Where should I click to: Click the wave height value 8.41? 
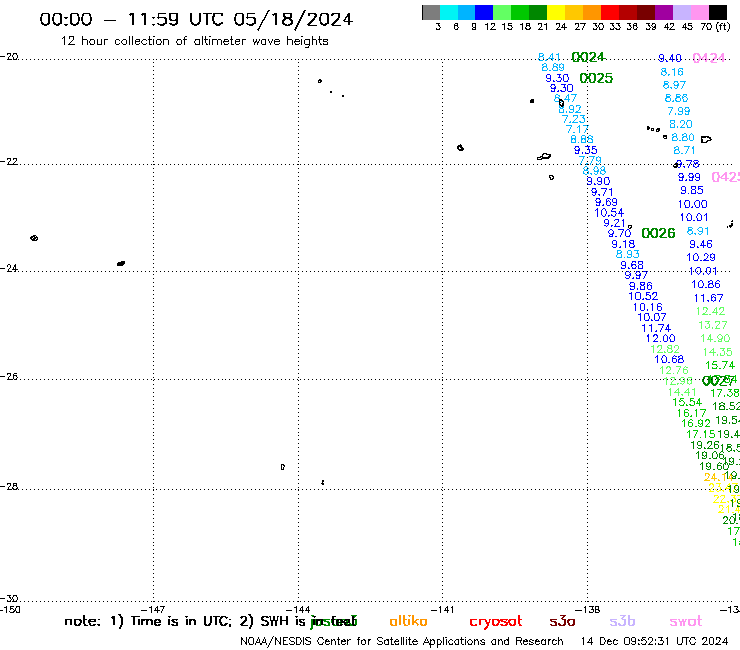[x=549, y=57]
